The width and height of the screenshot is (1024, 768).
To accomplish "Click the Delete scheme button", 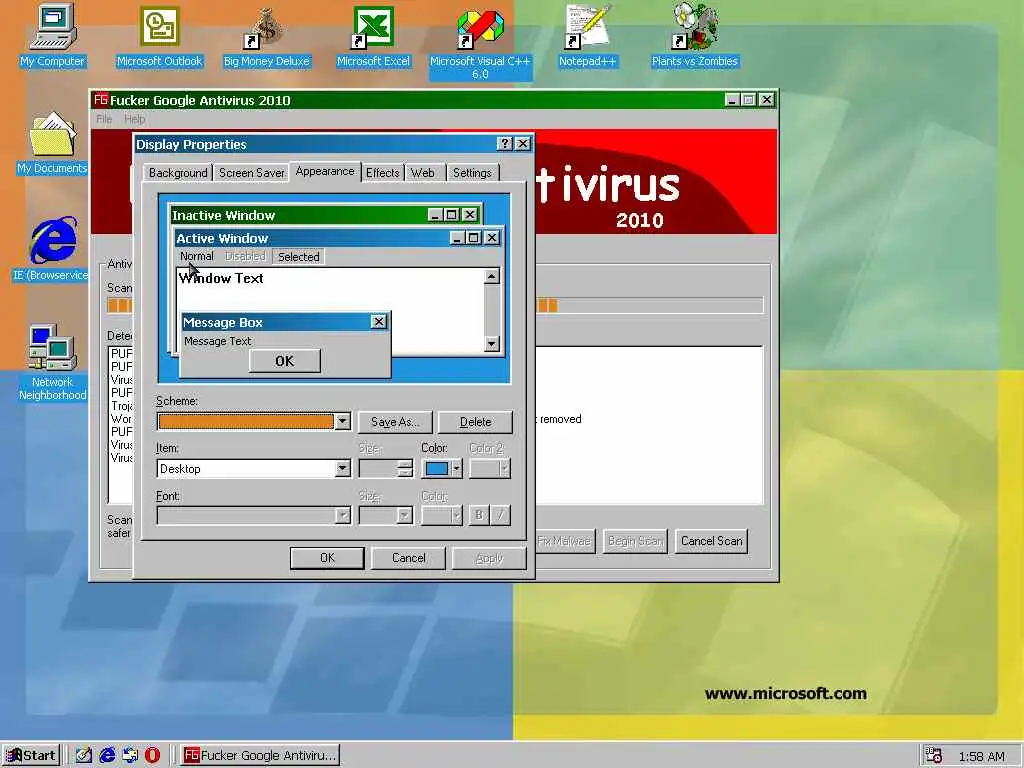I will pyautogui.click(x=475, y=422).
